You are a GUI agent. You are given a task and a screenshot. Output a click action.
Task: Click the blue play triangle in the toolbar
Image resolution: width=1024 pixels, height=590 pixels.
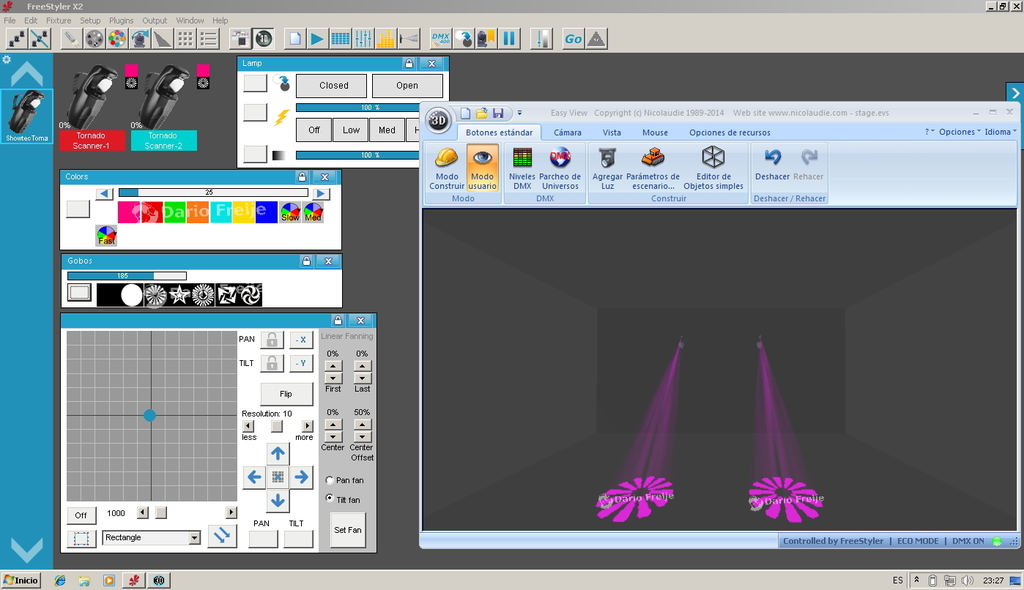(x=317, y=39)
